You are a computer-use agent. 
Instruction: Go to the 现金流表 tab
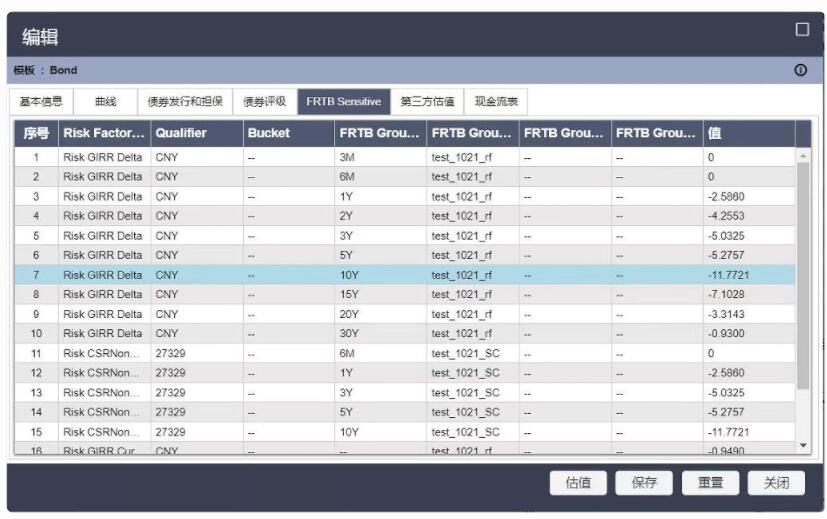coord(496,101)
